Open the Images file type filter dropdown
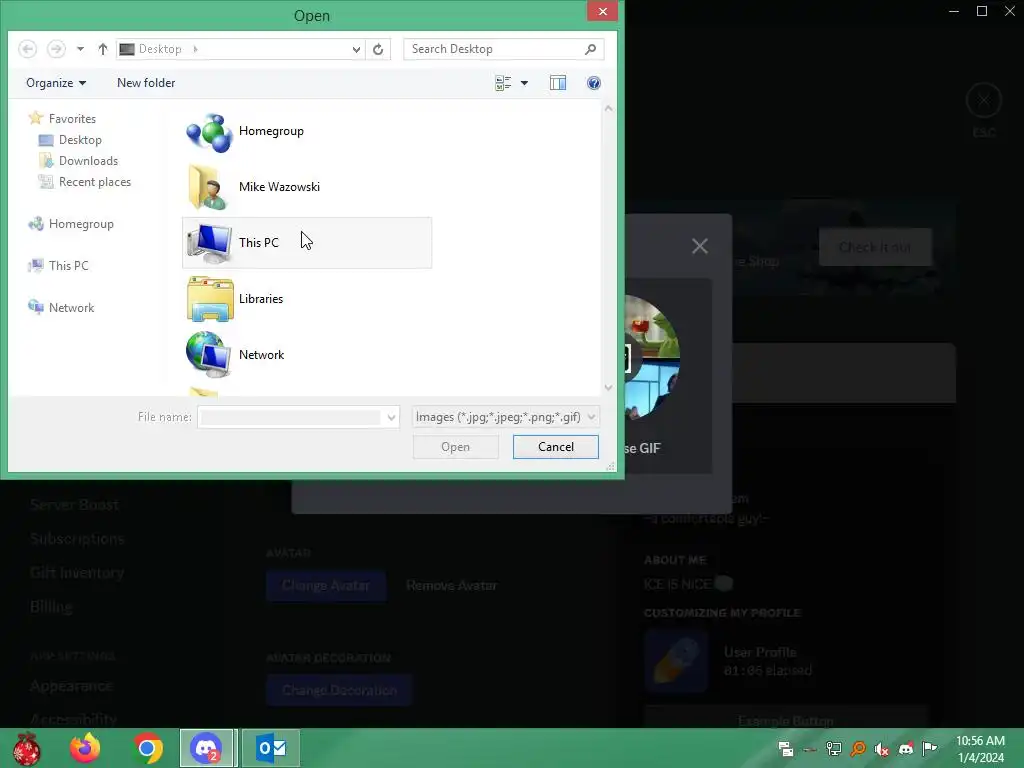 point(505,417)
